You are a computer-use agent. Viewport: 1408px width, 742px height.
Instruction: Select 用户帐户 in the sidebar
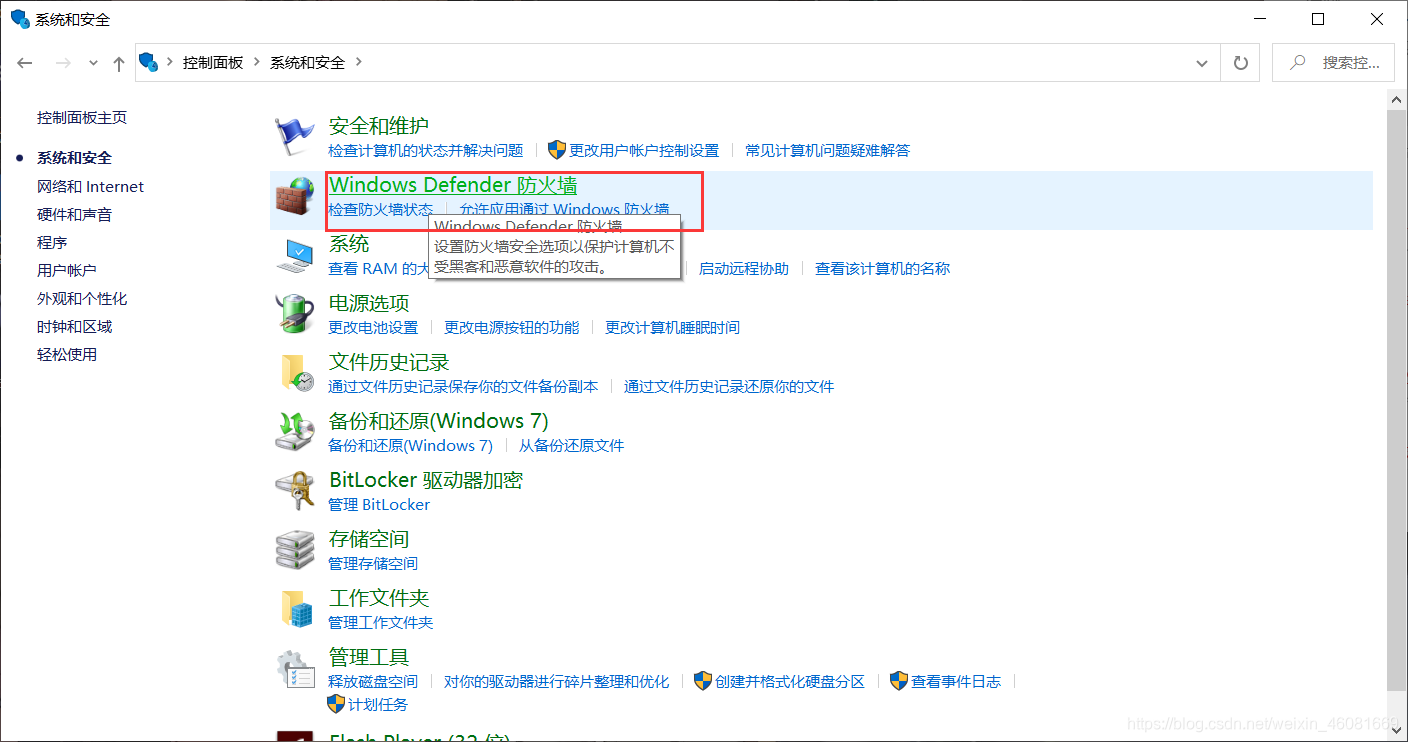tap(67, 270)
